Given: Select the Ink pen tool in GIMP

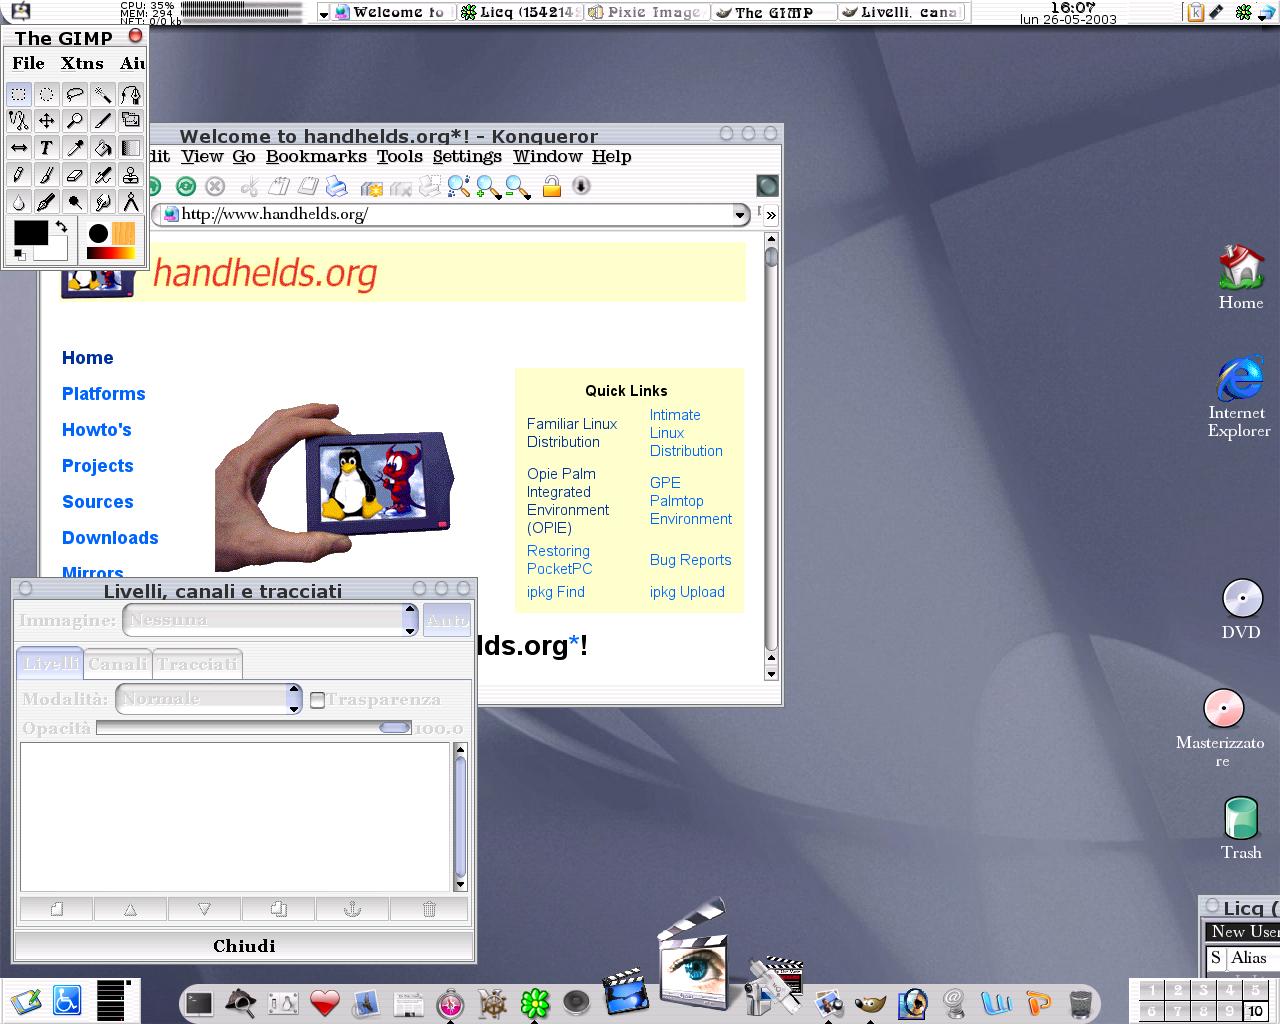Looking at the screenshot, I should click(x=47, y=202).
